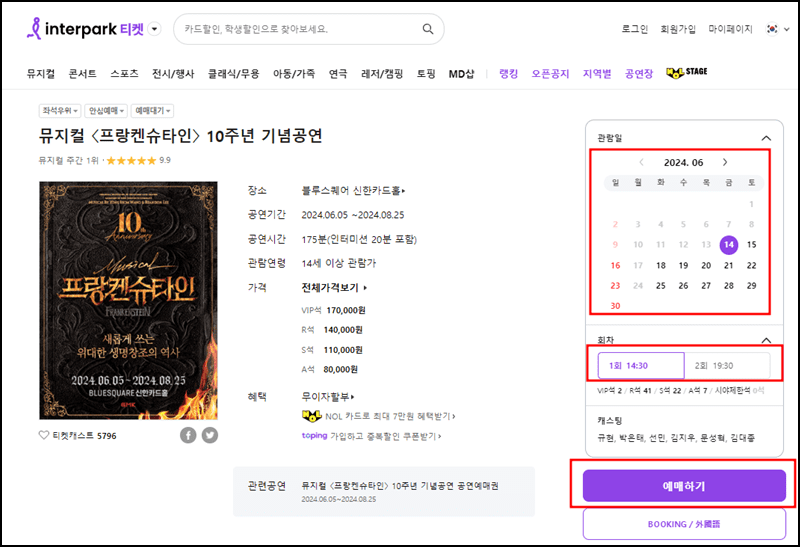Viewport: 800px width, 547px height.
Task: Select June 15 on the calendar
Action: click(x=751, y=245)
